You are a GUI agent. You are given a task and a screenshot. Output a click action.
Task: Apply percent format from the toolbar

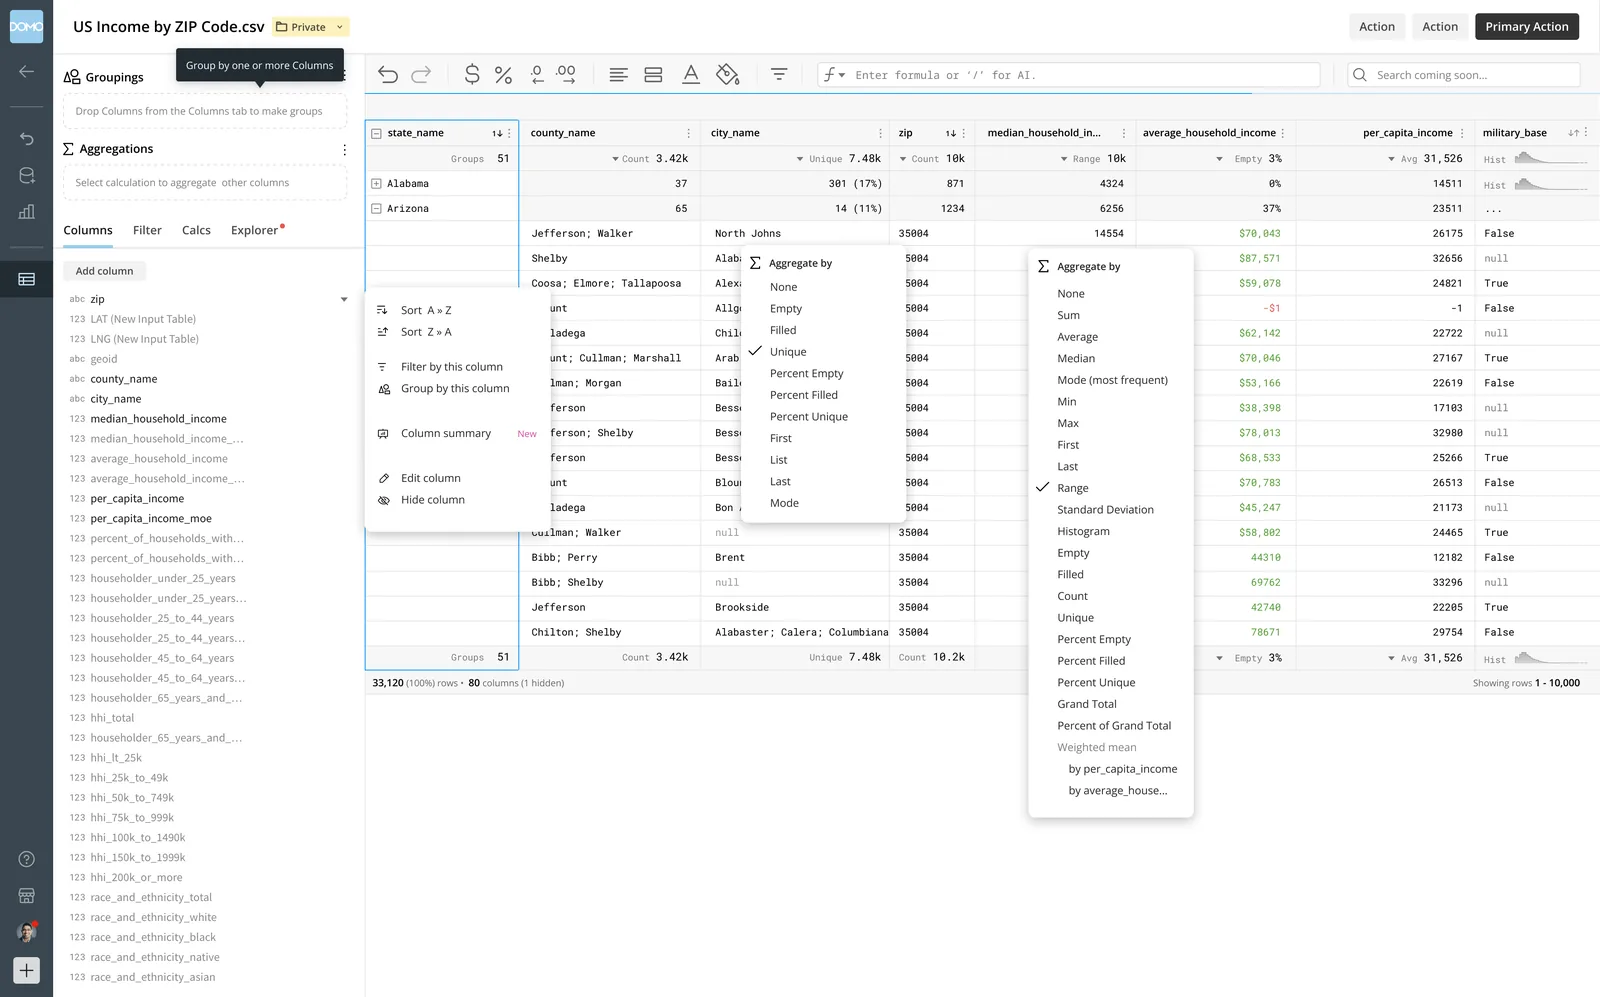503,75
